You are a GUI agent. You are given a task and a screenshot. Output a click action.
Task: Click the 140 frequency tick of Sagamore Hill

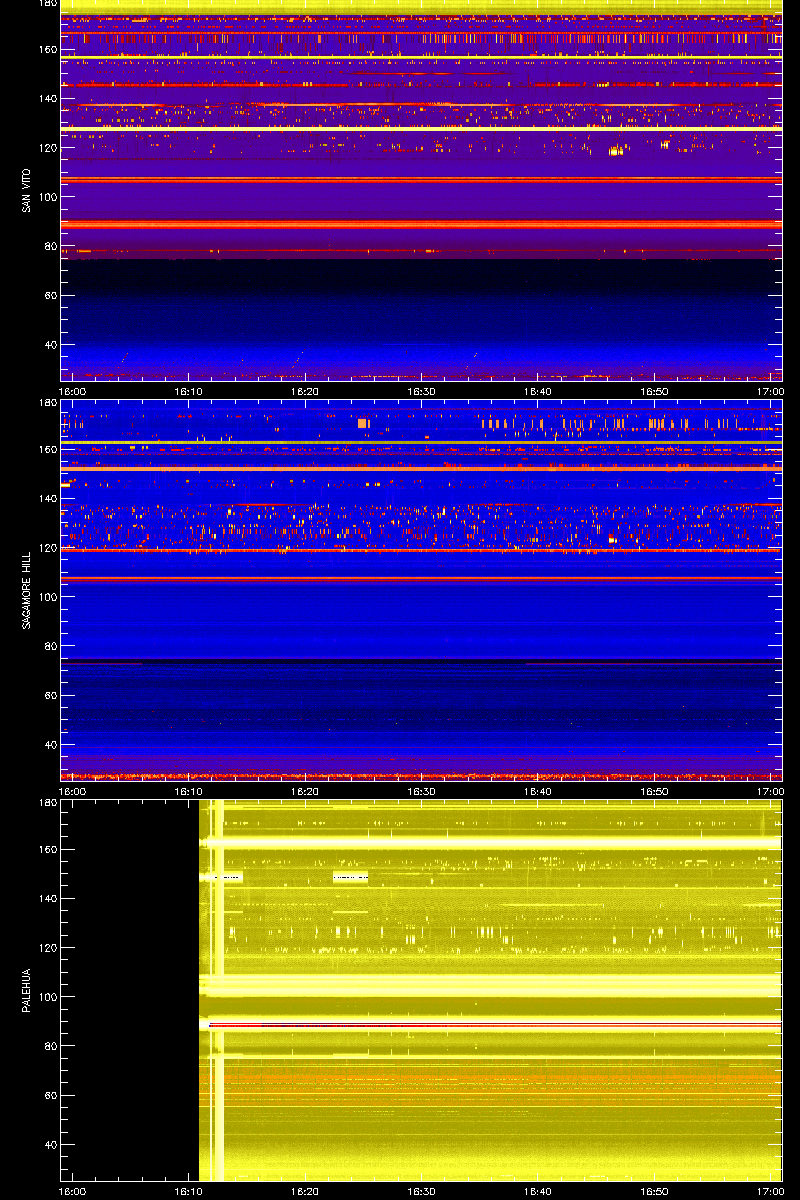(x=46, y=499)
